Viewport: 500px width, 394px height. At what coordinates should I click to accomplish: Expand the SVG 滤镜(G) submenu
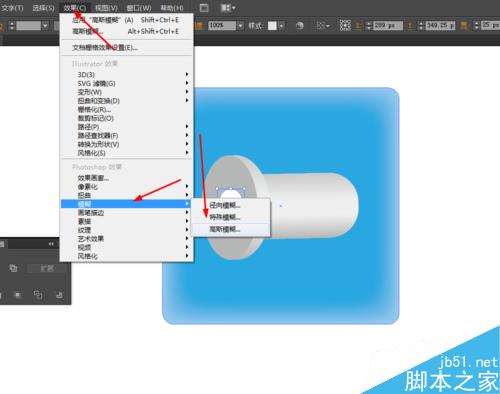point(126,83)
